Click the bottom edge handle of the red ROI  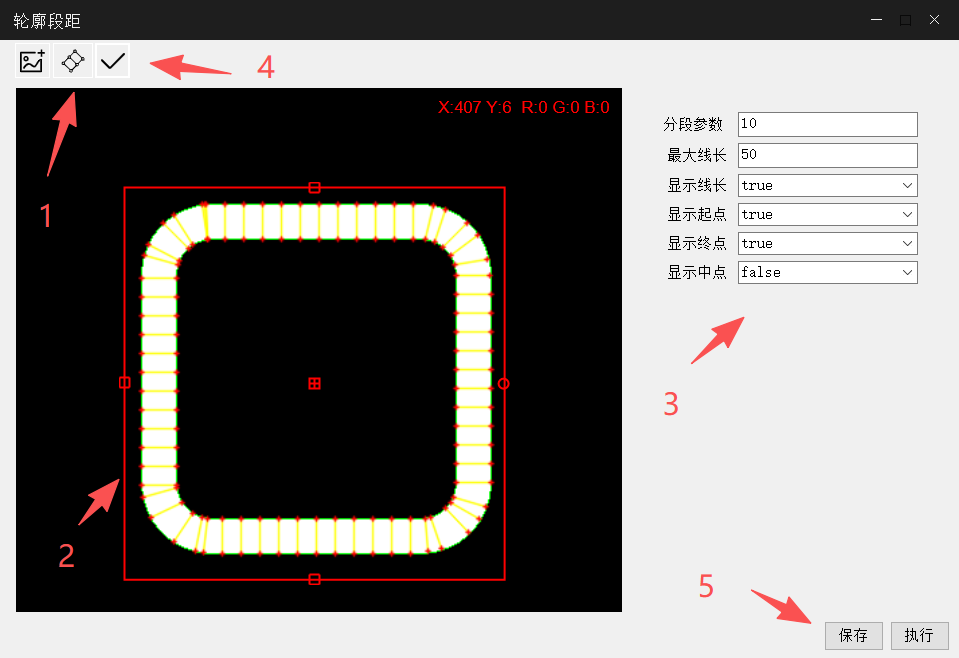click(314, 579)
